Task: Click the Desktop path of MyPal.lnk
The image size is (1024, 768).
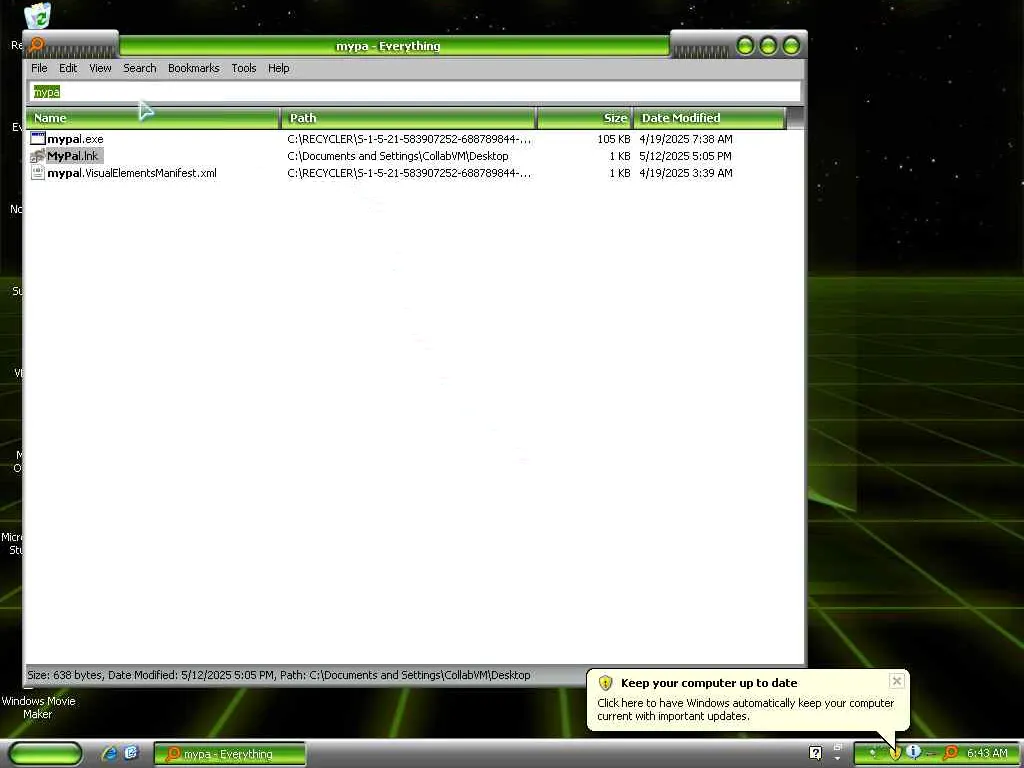Action: [398, 156]
